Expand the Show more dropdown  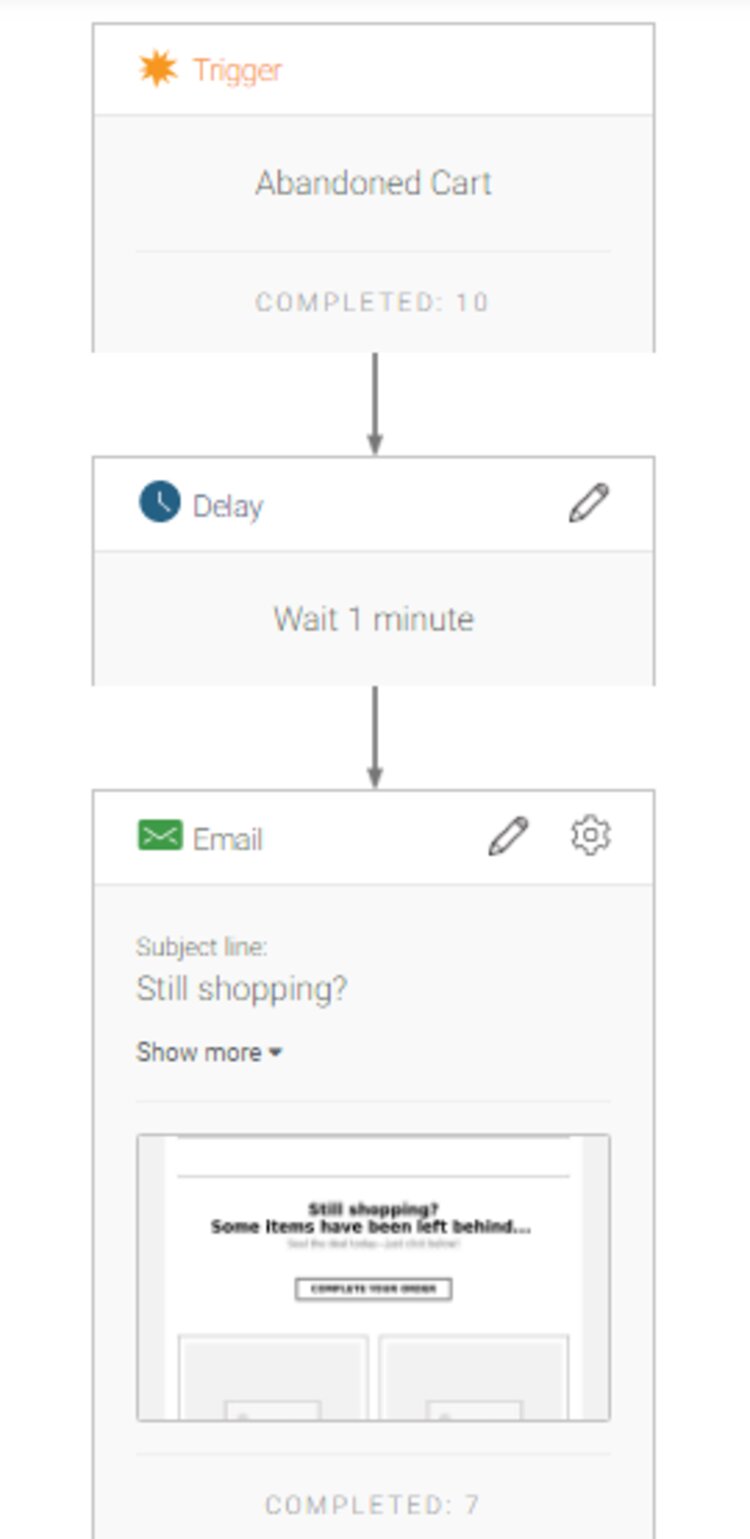[x=209, y=1052]
